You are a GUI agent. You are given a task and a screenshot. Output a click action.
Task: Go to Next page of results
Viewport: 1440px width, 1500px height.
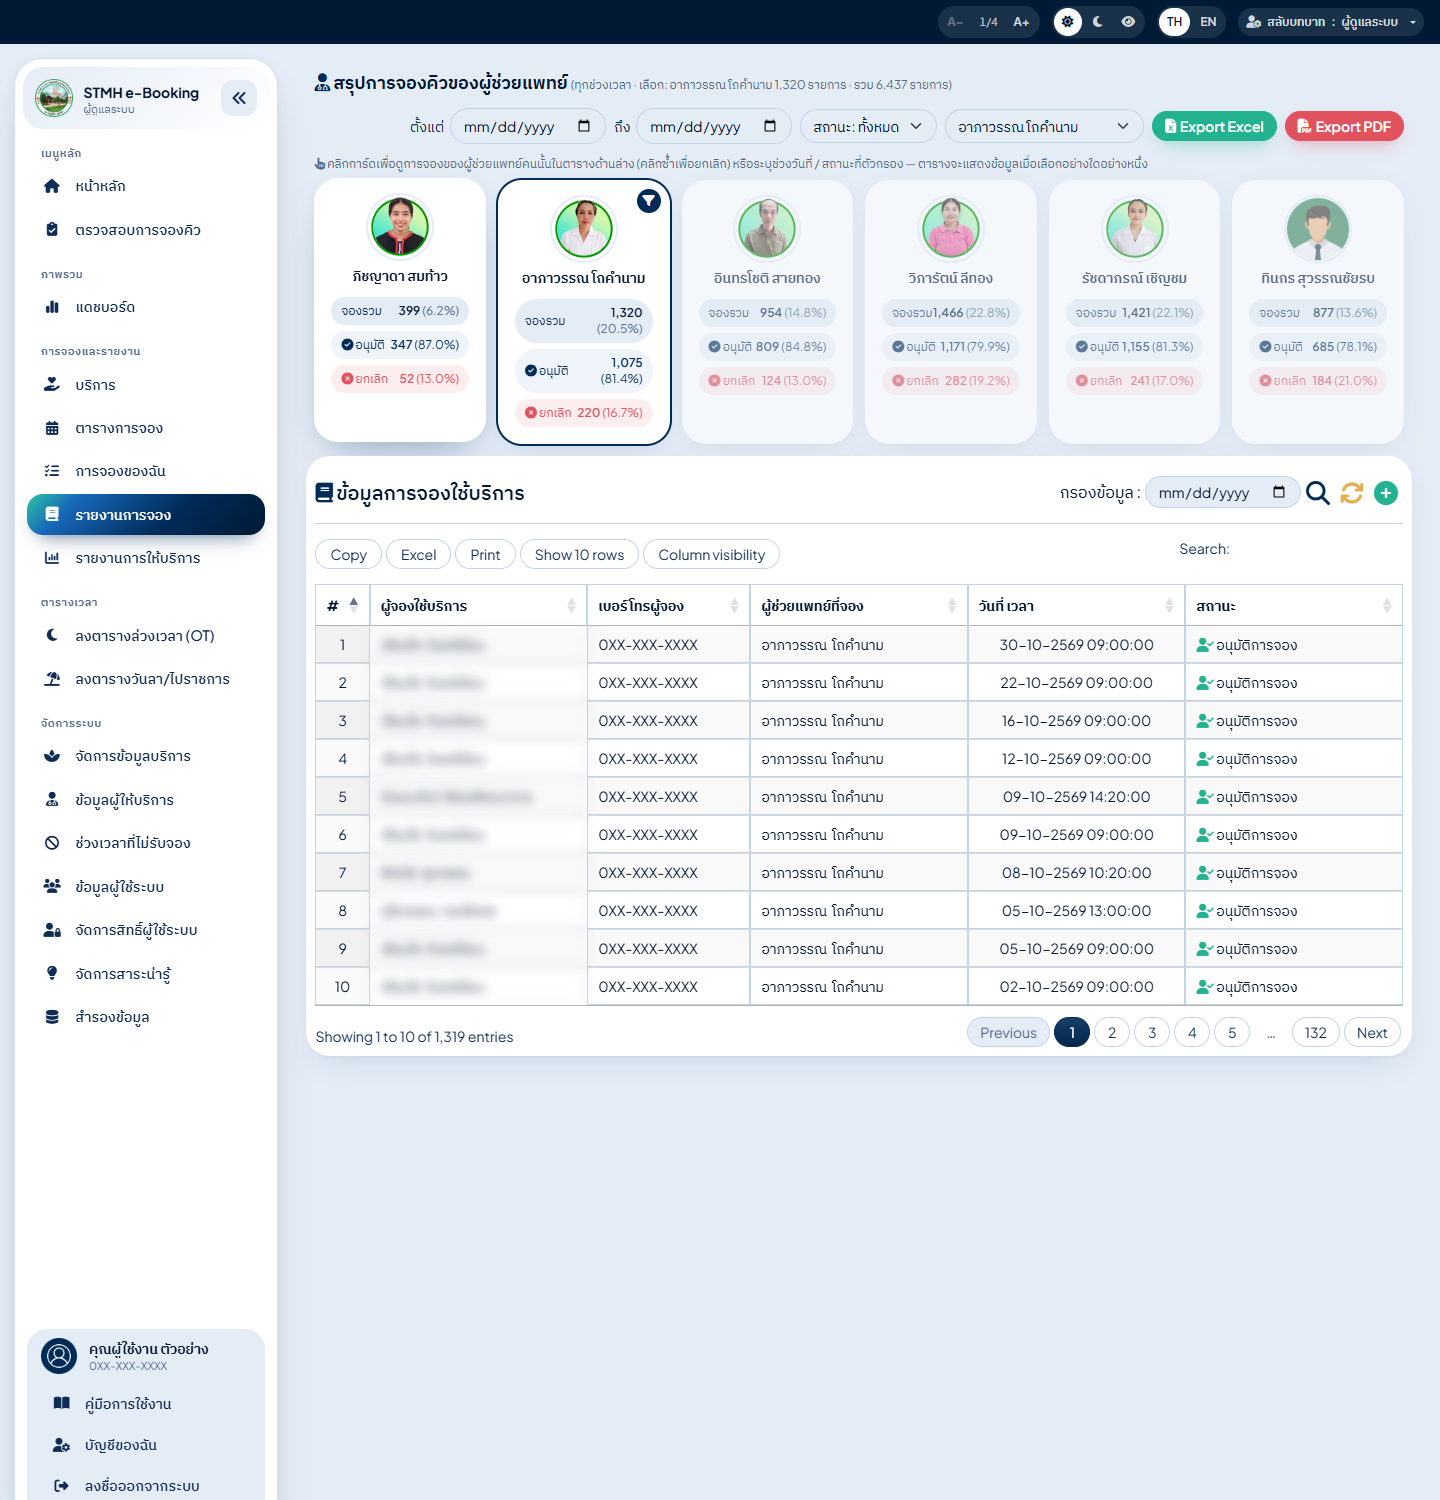click(x=1372, y=1033)
